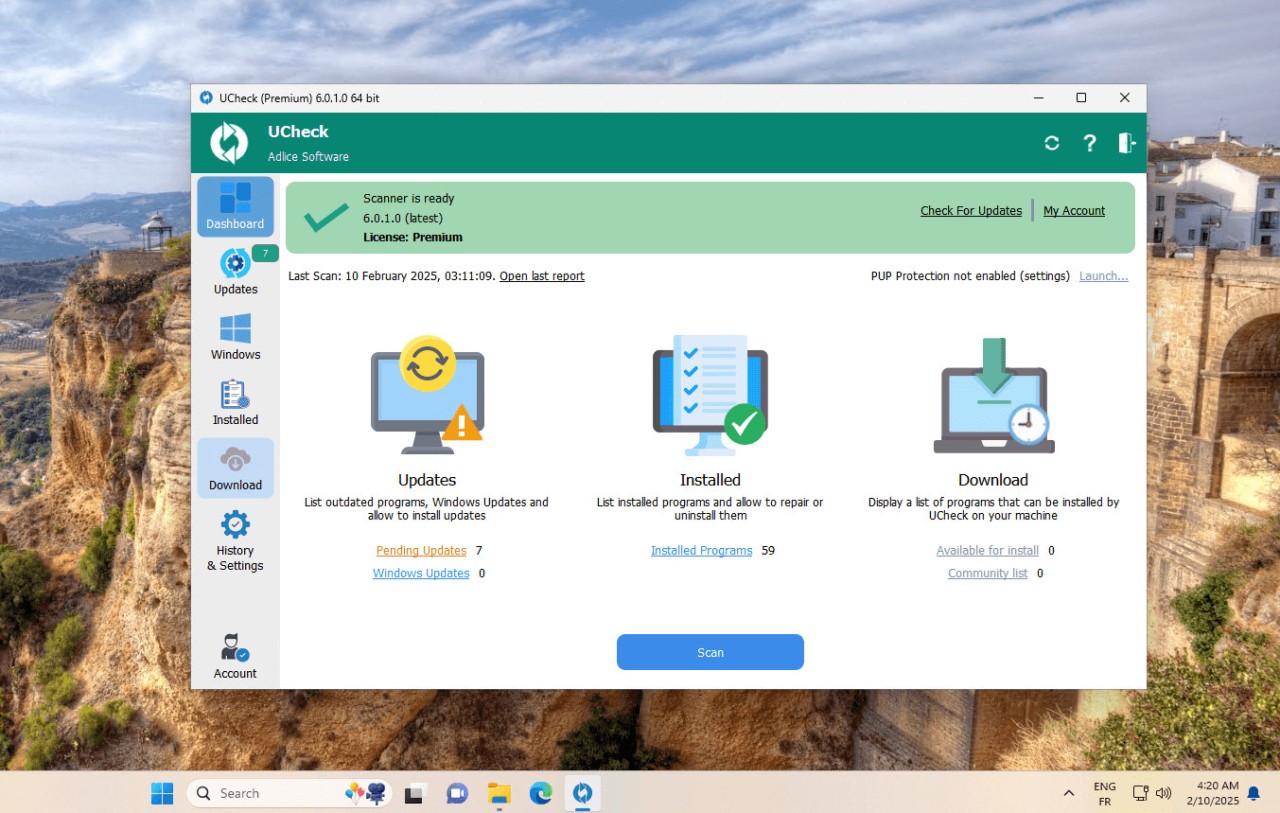Refresh UCheck using the sync icon
This screenshot has height=813, width=1280.
(x=1051, y=142)
